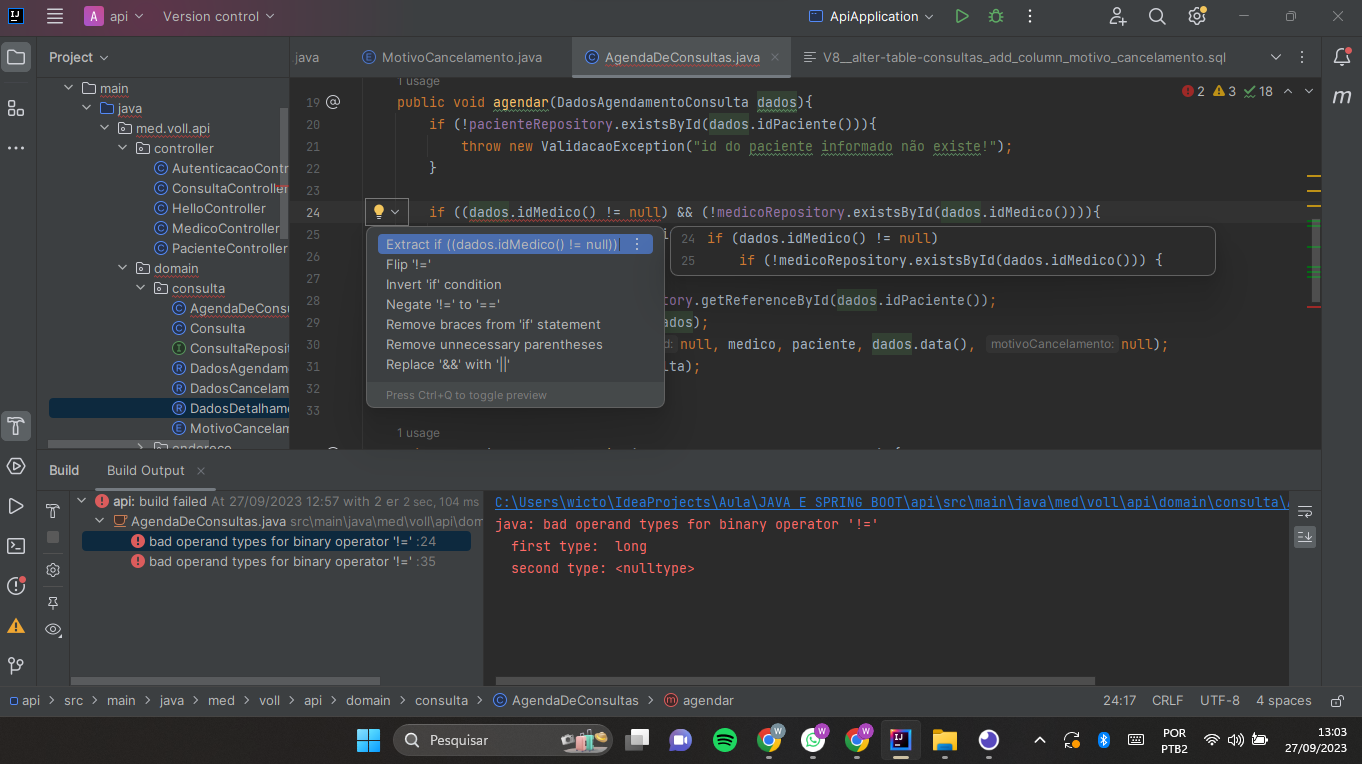This screenshot has height=764, width=1362.
Task: Open the Run tool window icon
Action: tap(16, 506)
